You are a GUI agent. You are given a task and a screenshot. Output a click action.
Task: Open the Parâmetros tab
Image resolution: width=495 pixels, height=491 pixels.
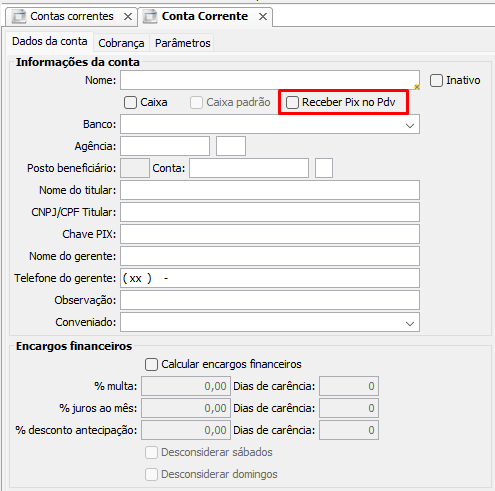pos(183,43)
